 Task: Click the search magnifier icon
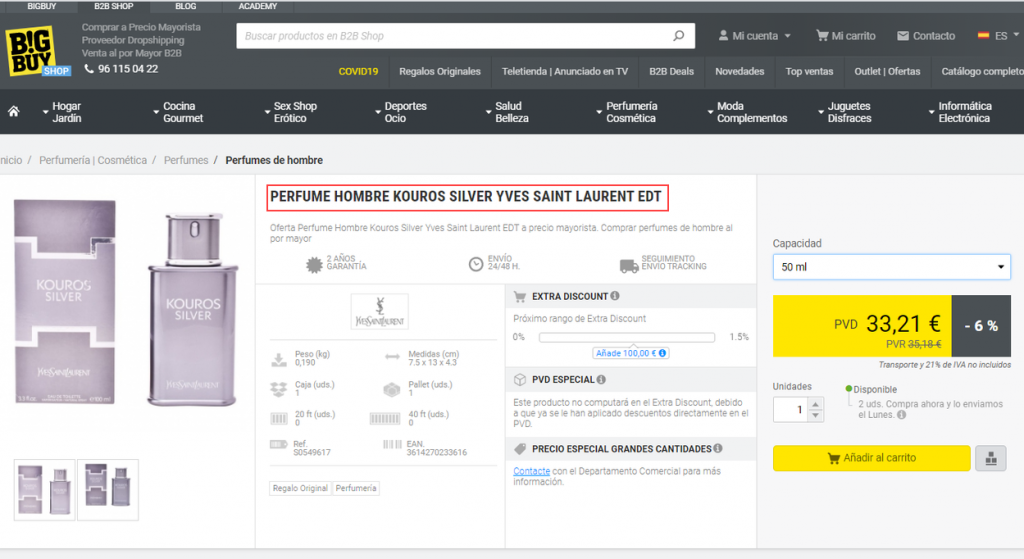pyautogui.click(x=678, y=36)
